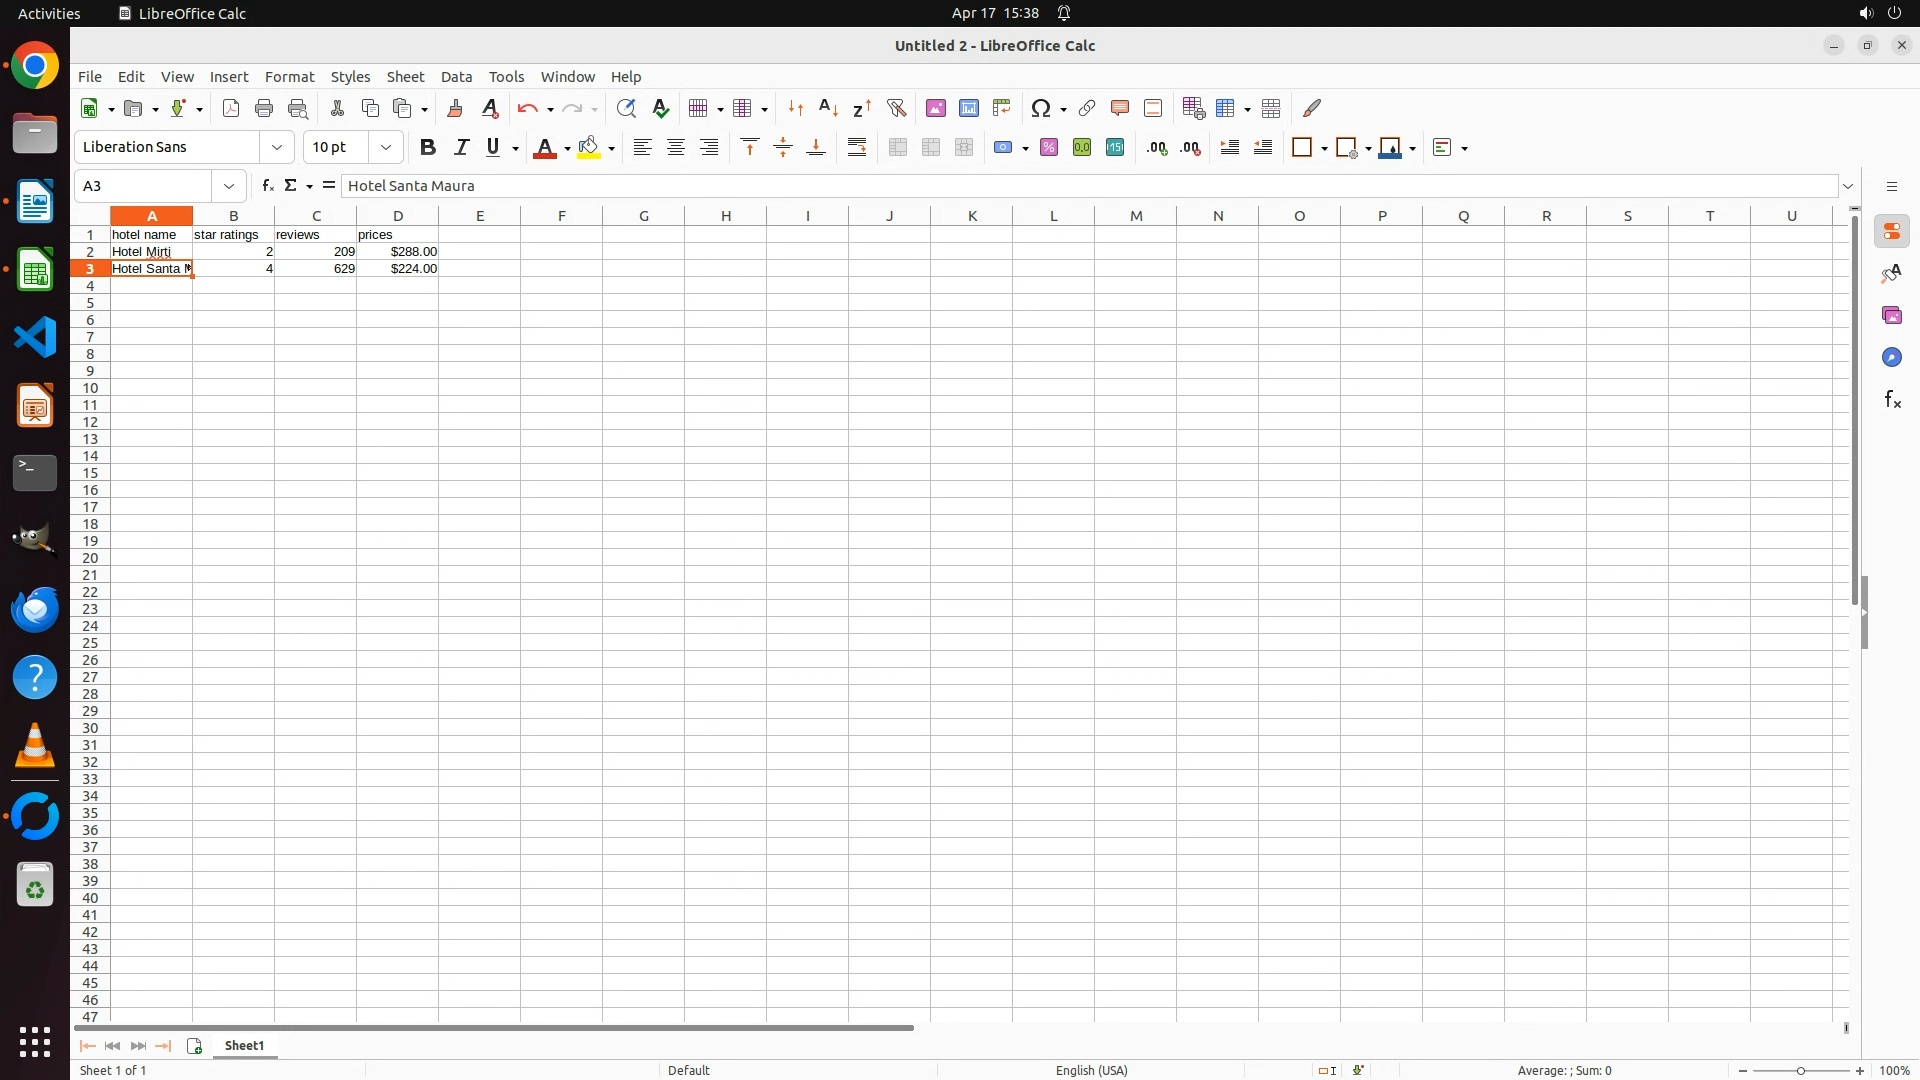The height and width of the screenshot is (1080, 1920).
Task: Click the formula input line
Action: [1090, 186]
